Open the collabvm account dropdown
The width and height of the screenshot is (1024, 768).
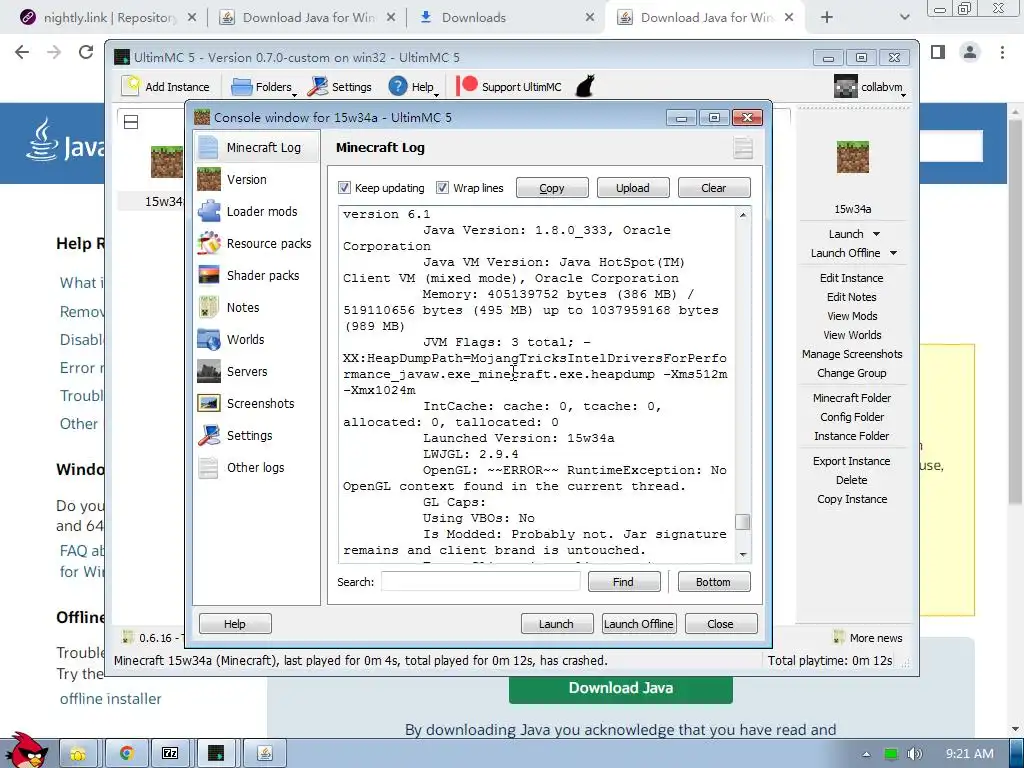pyautogui.click(x=903, y=95)
